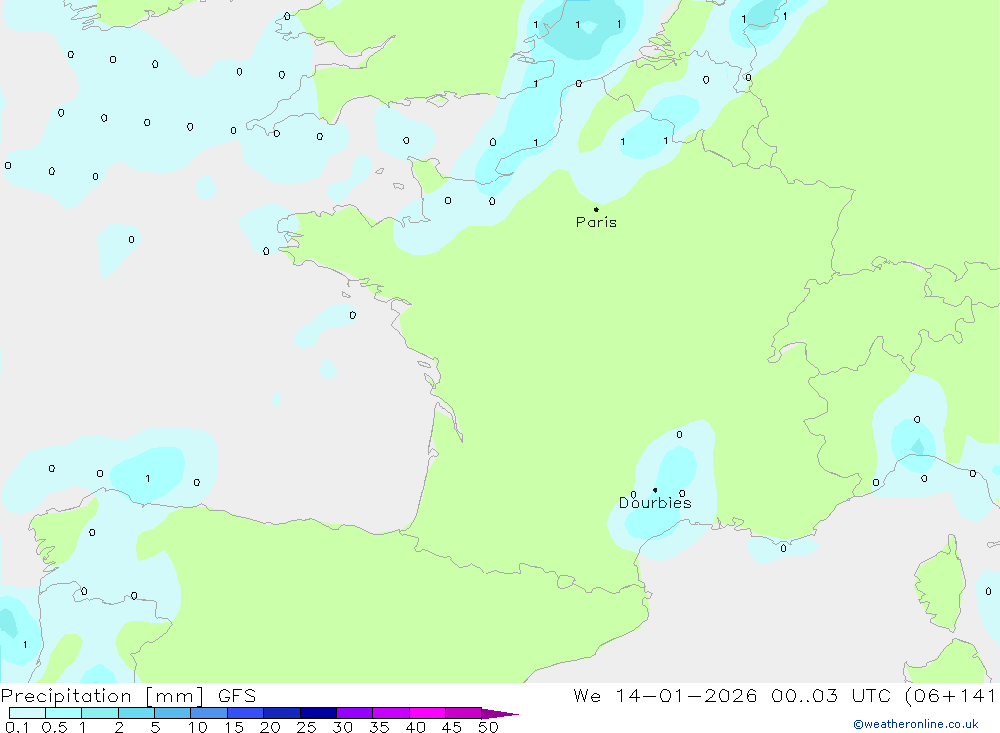
Task: Pick the legend swatch between 45 and 50
Action: point(464,713)
